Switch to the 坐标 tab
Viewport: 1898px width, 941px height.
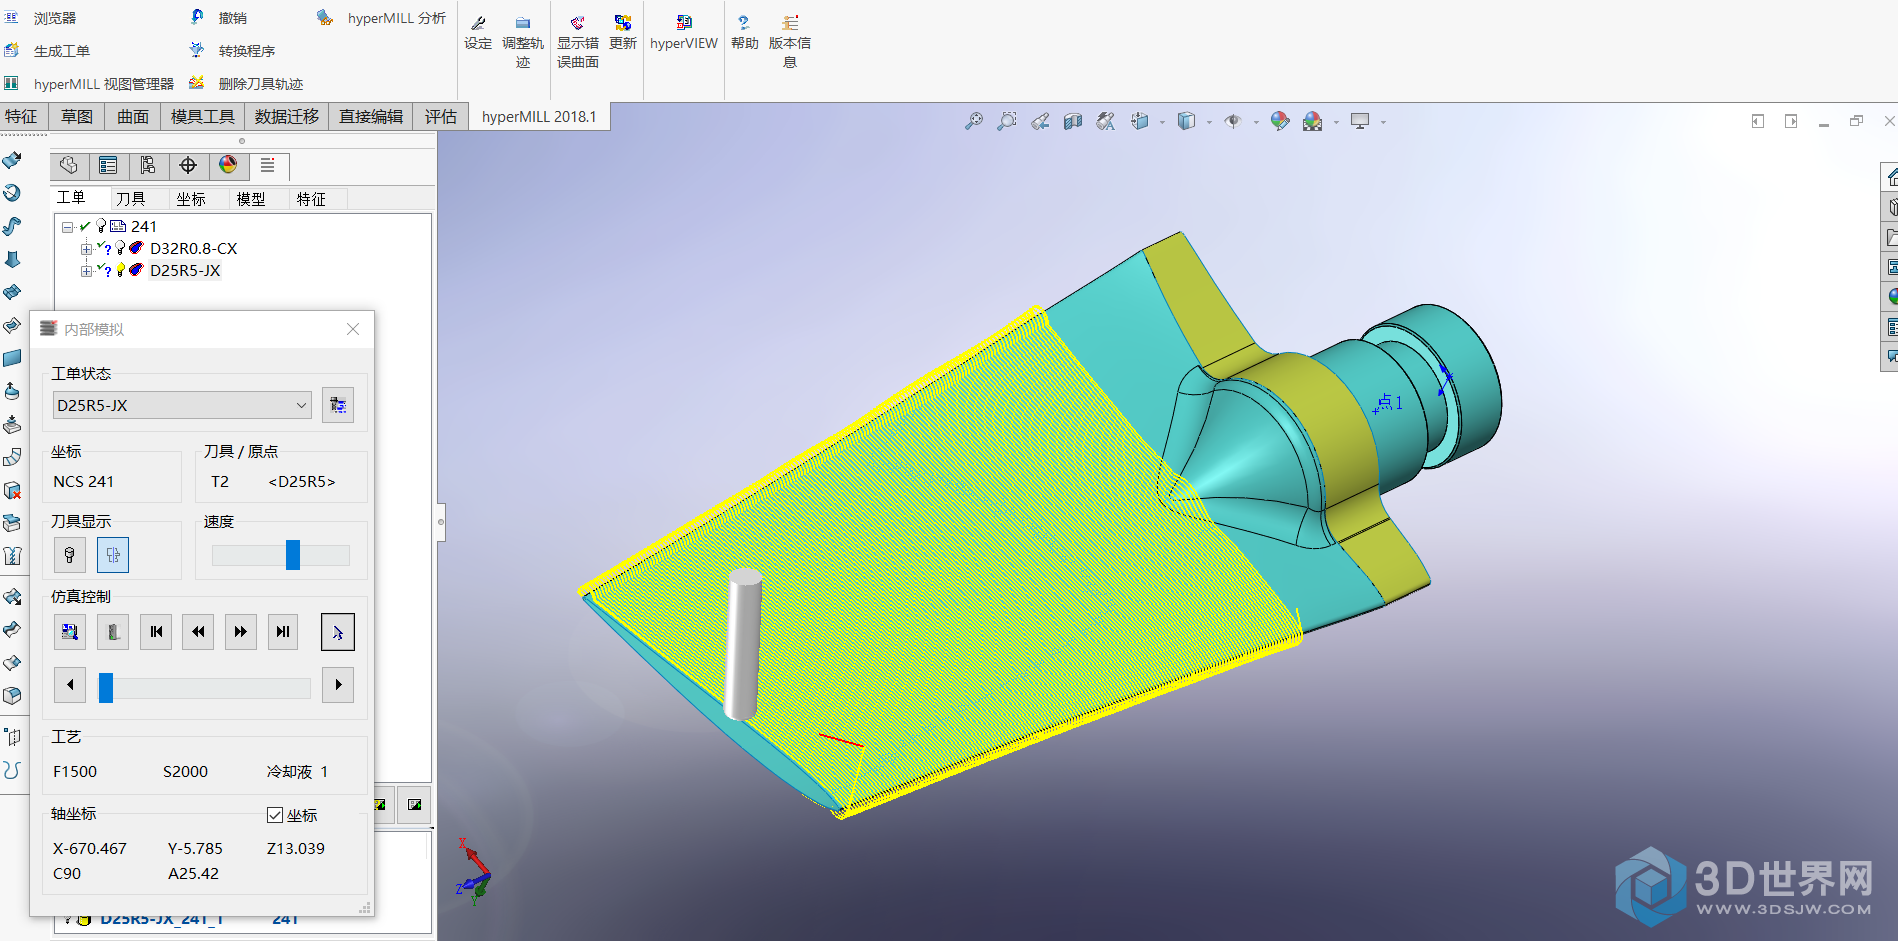point(191,199)
